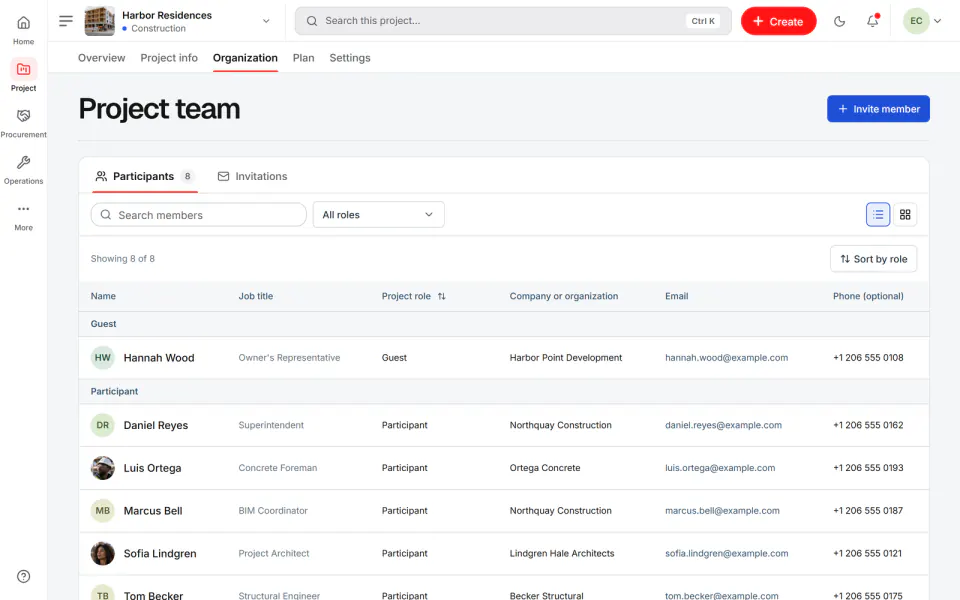The width and height of the screenshot is (960, 600).
Task: Focus the Search this project field
Action: click(x=513, y=21)
